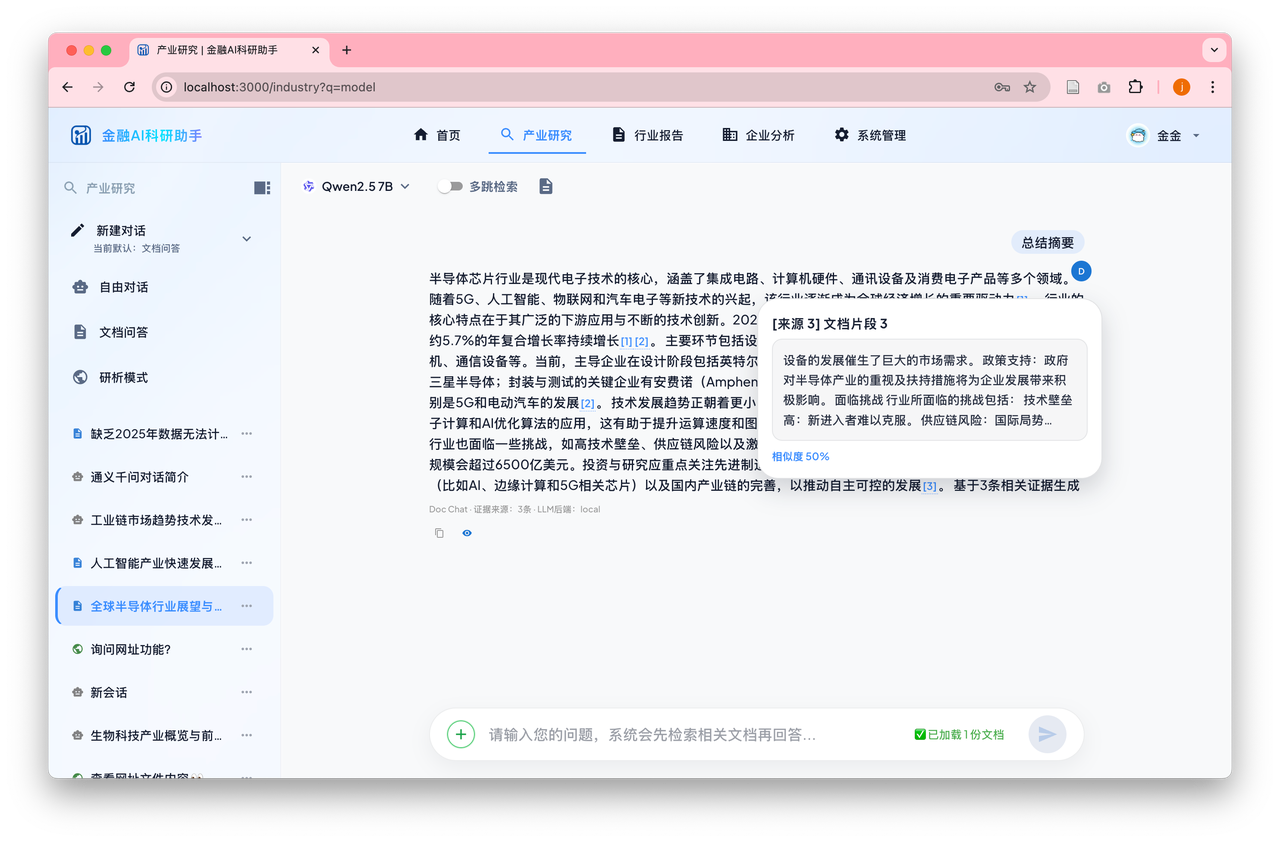Screen dimensions: 1280x842
Task: Open conversation 工业链市场趋势技术发…
Action: click(156, 520)
